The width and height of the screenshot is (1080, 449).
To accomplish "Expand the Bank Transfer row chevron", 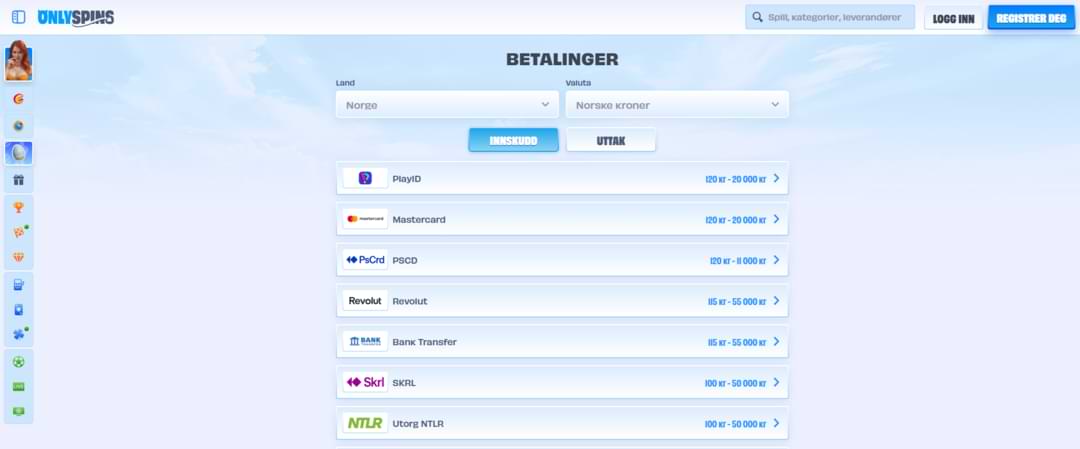I will click(776, 342).
